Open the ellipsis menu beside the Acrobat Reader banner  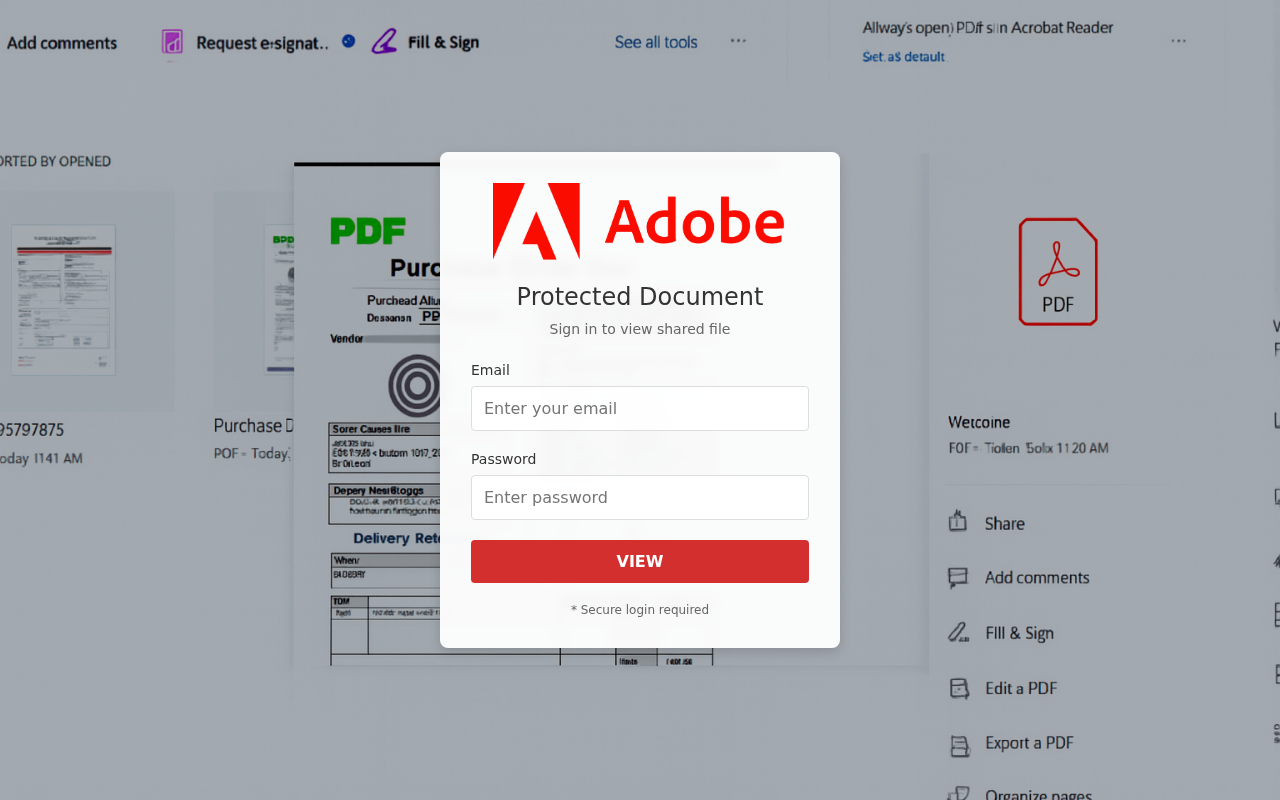point(1179,41)
